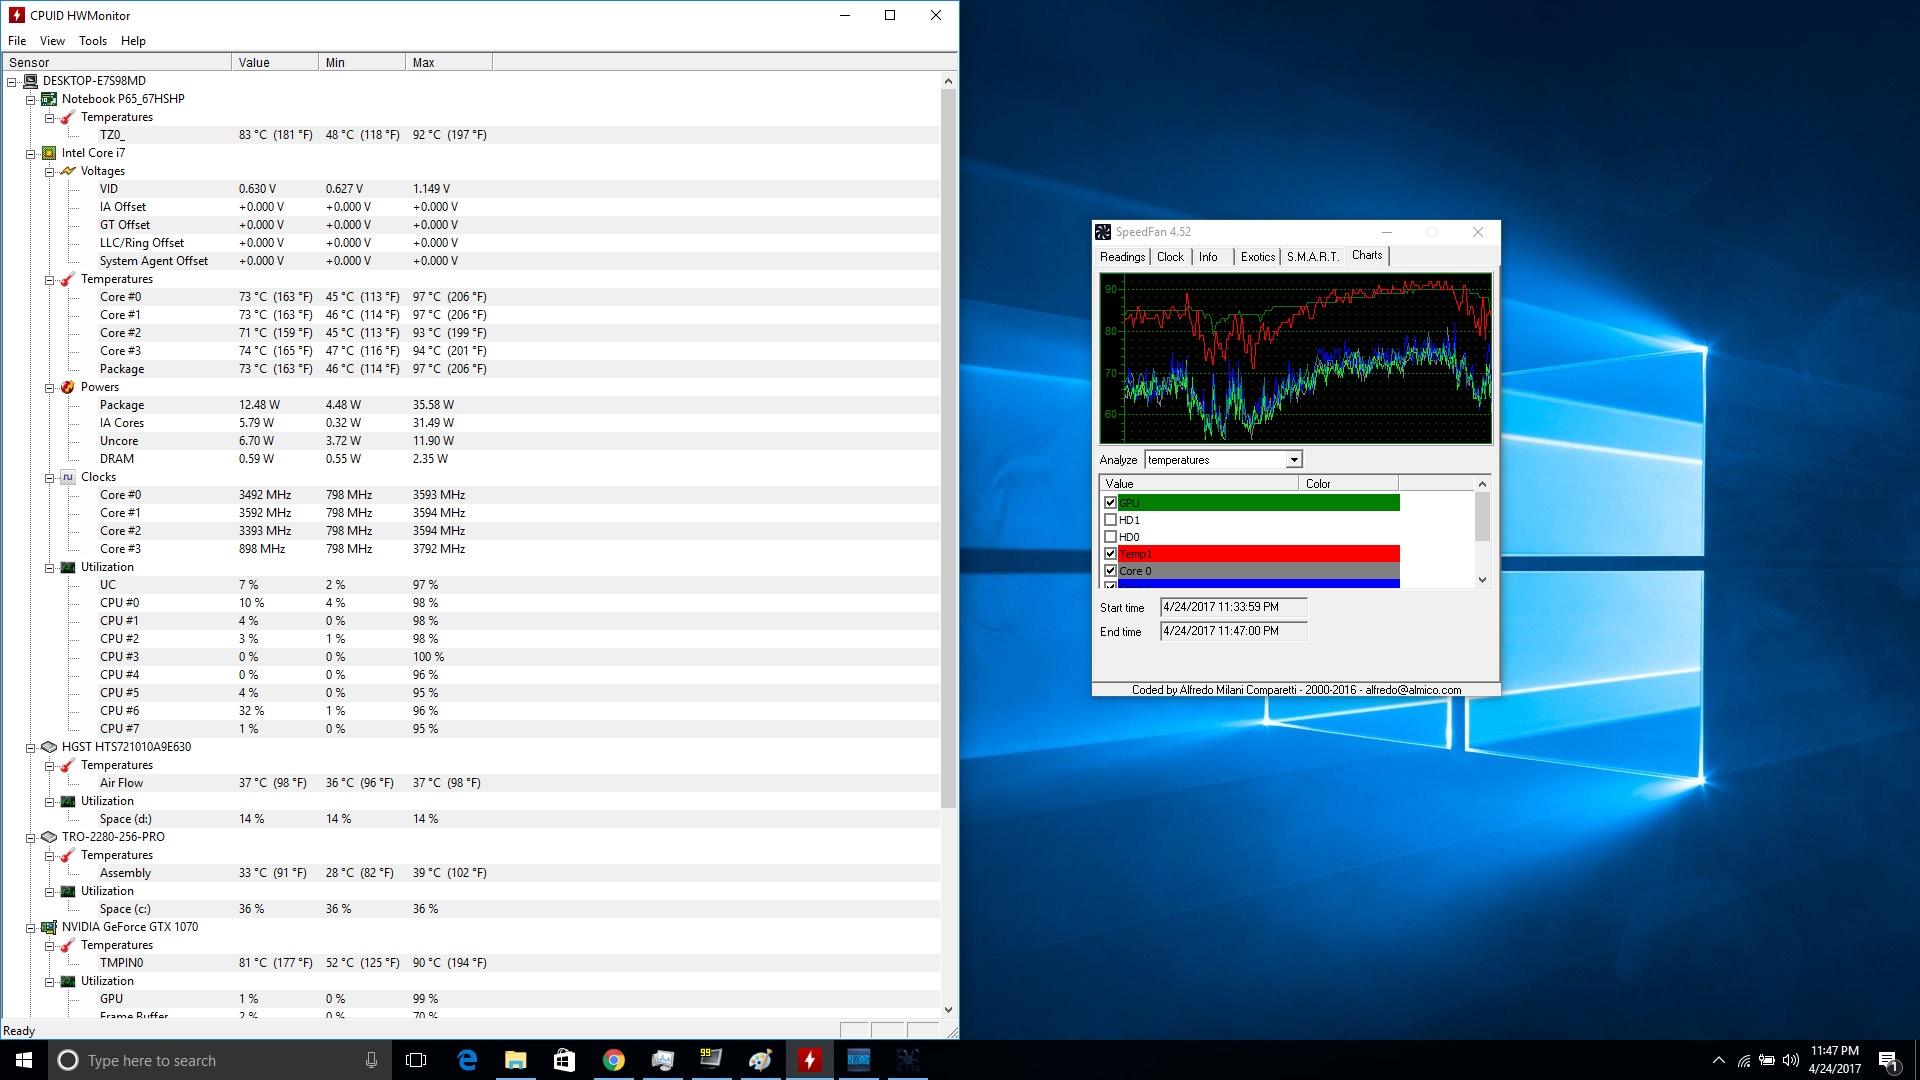Click the Value column header in SpeedFan

(1199, 484)
